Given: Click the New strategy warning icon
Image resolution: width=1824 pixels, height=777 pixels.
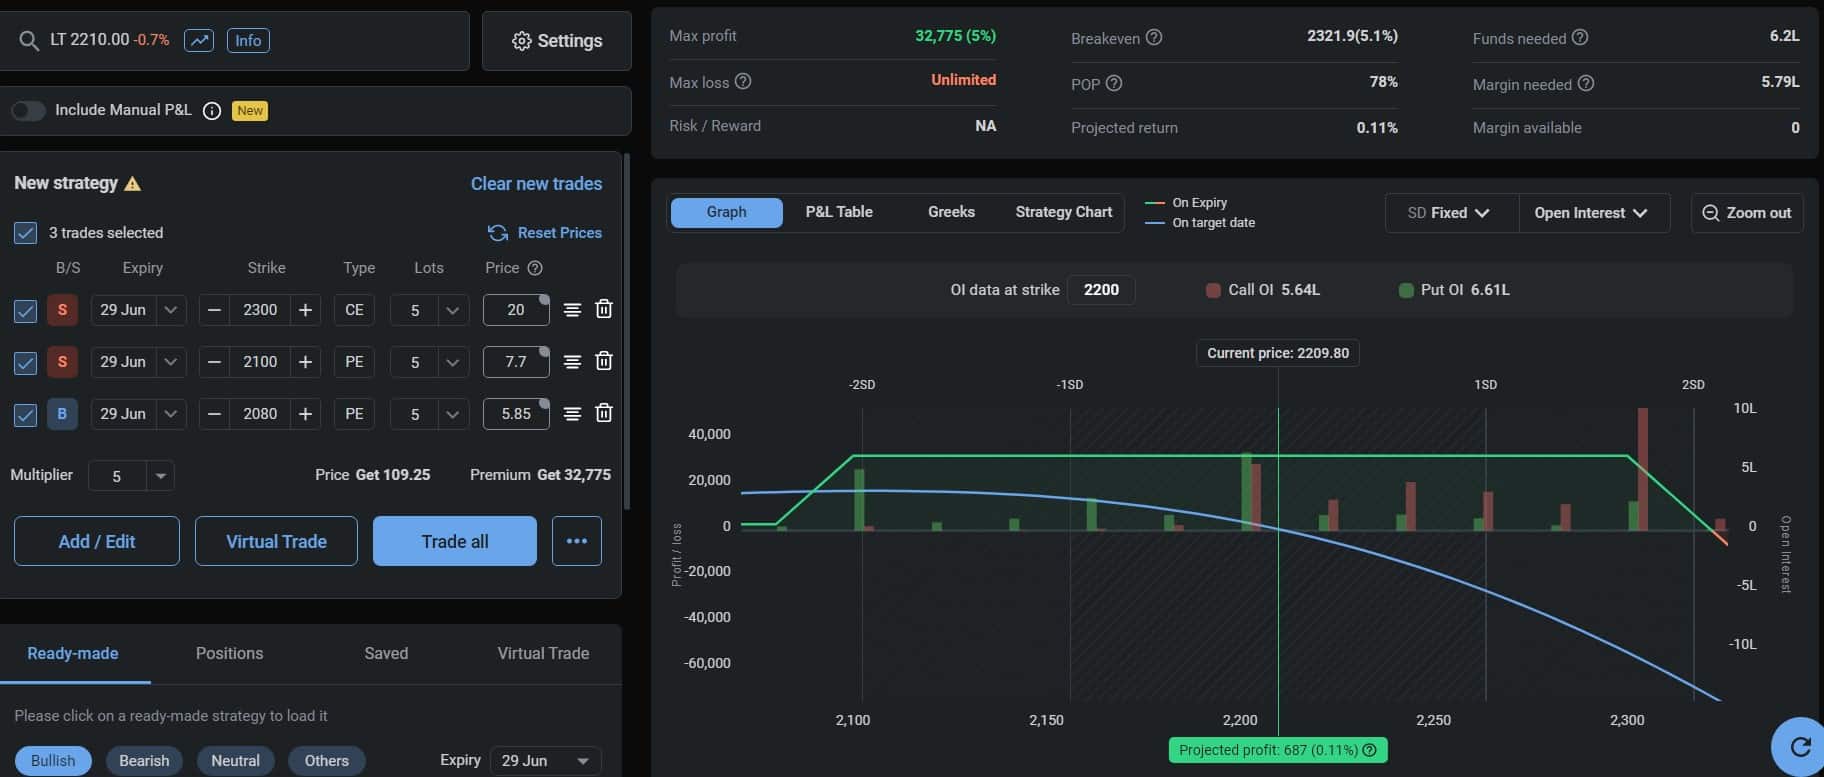Looking at the screenshot, I should pos(133,184).
